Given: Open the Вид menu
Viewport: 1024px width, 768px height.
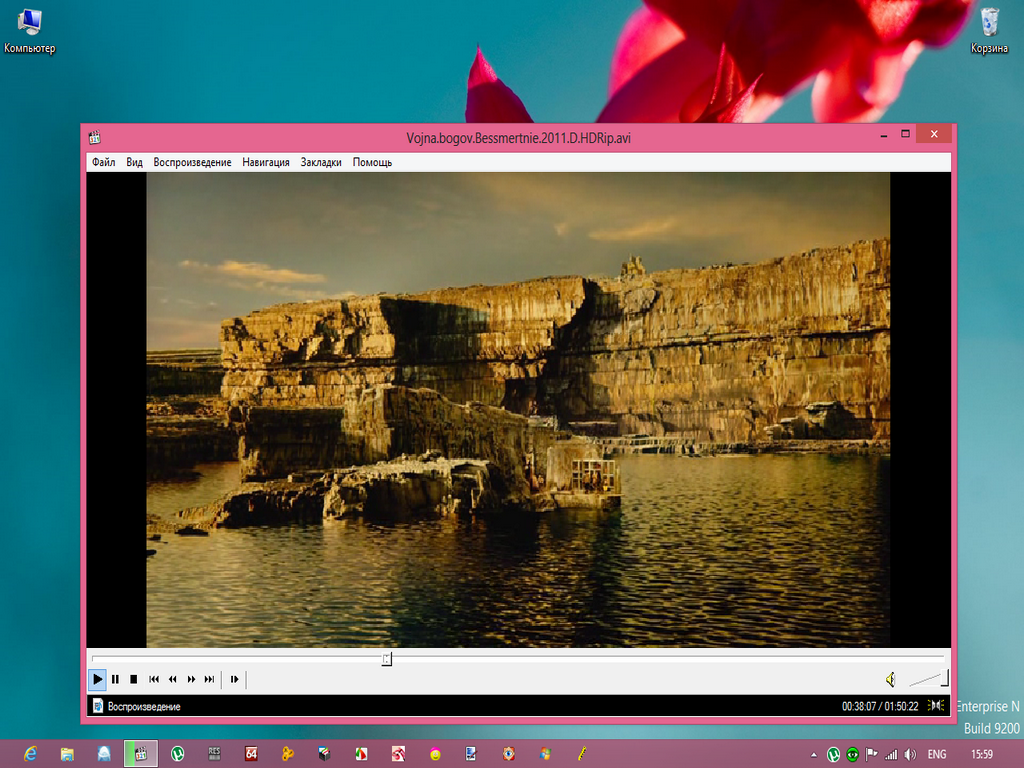Looking at the screenshot, I should [x=134, y=162].
